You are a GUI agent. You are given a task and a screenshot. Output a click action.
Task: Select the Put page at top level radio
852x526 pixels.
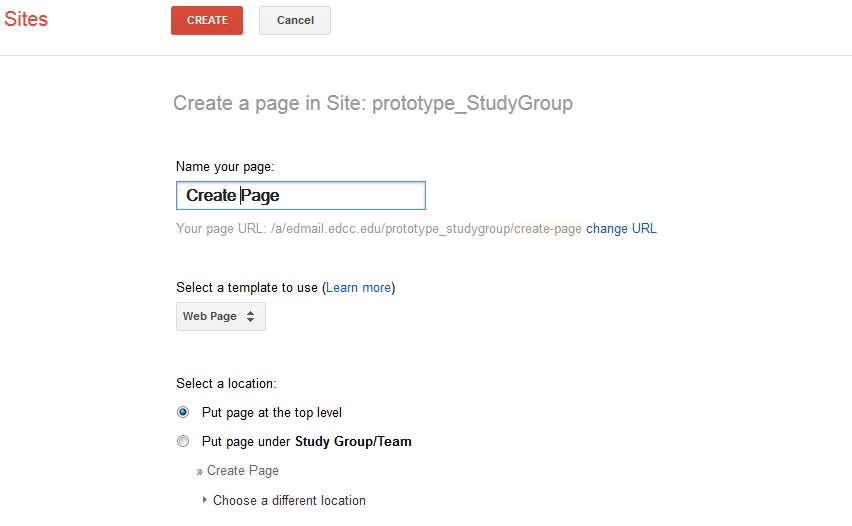183,412
